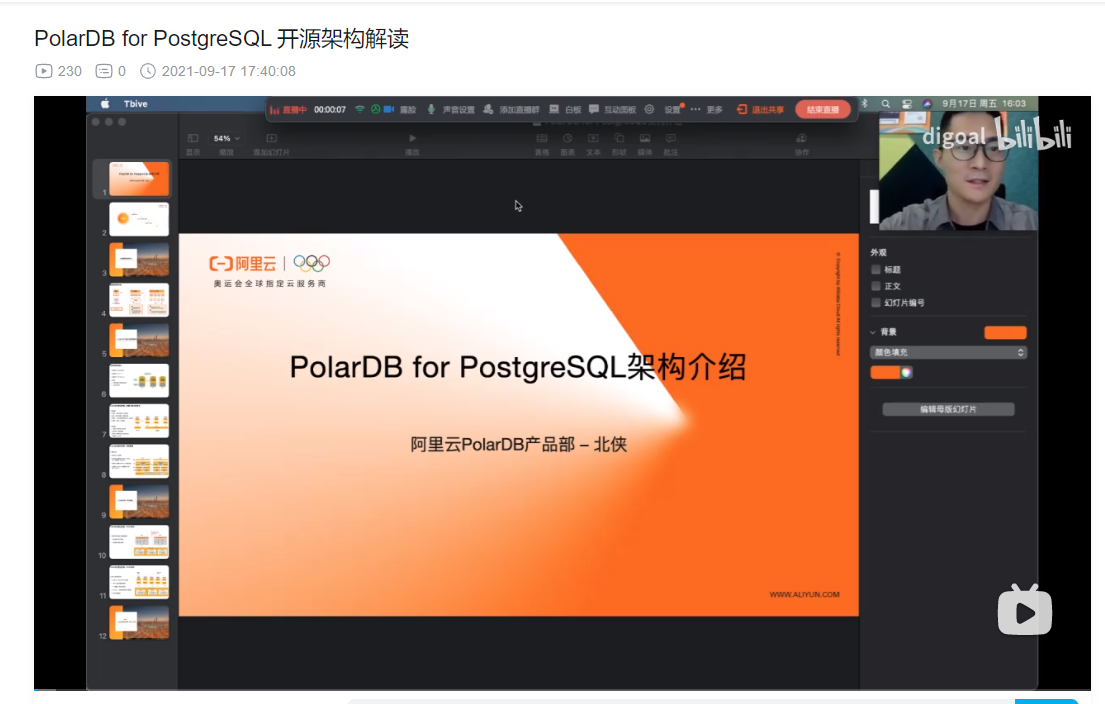Click the presenter webcam video feed

(958, 171)
